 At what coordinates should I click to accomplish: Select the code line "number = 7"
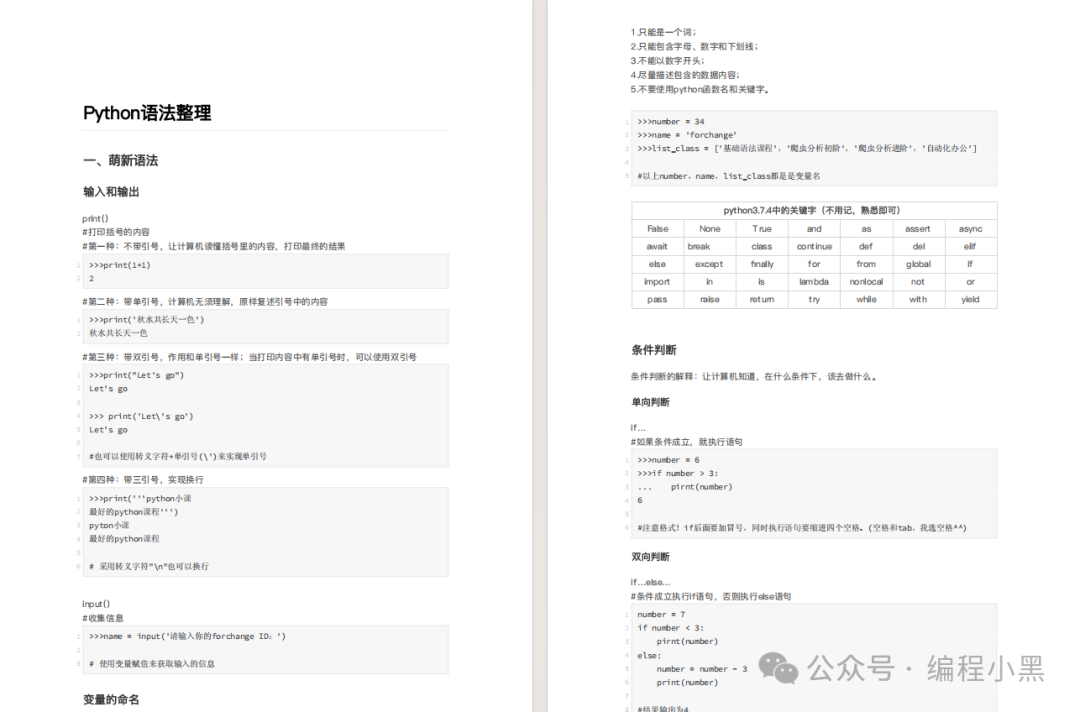661,614
